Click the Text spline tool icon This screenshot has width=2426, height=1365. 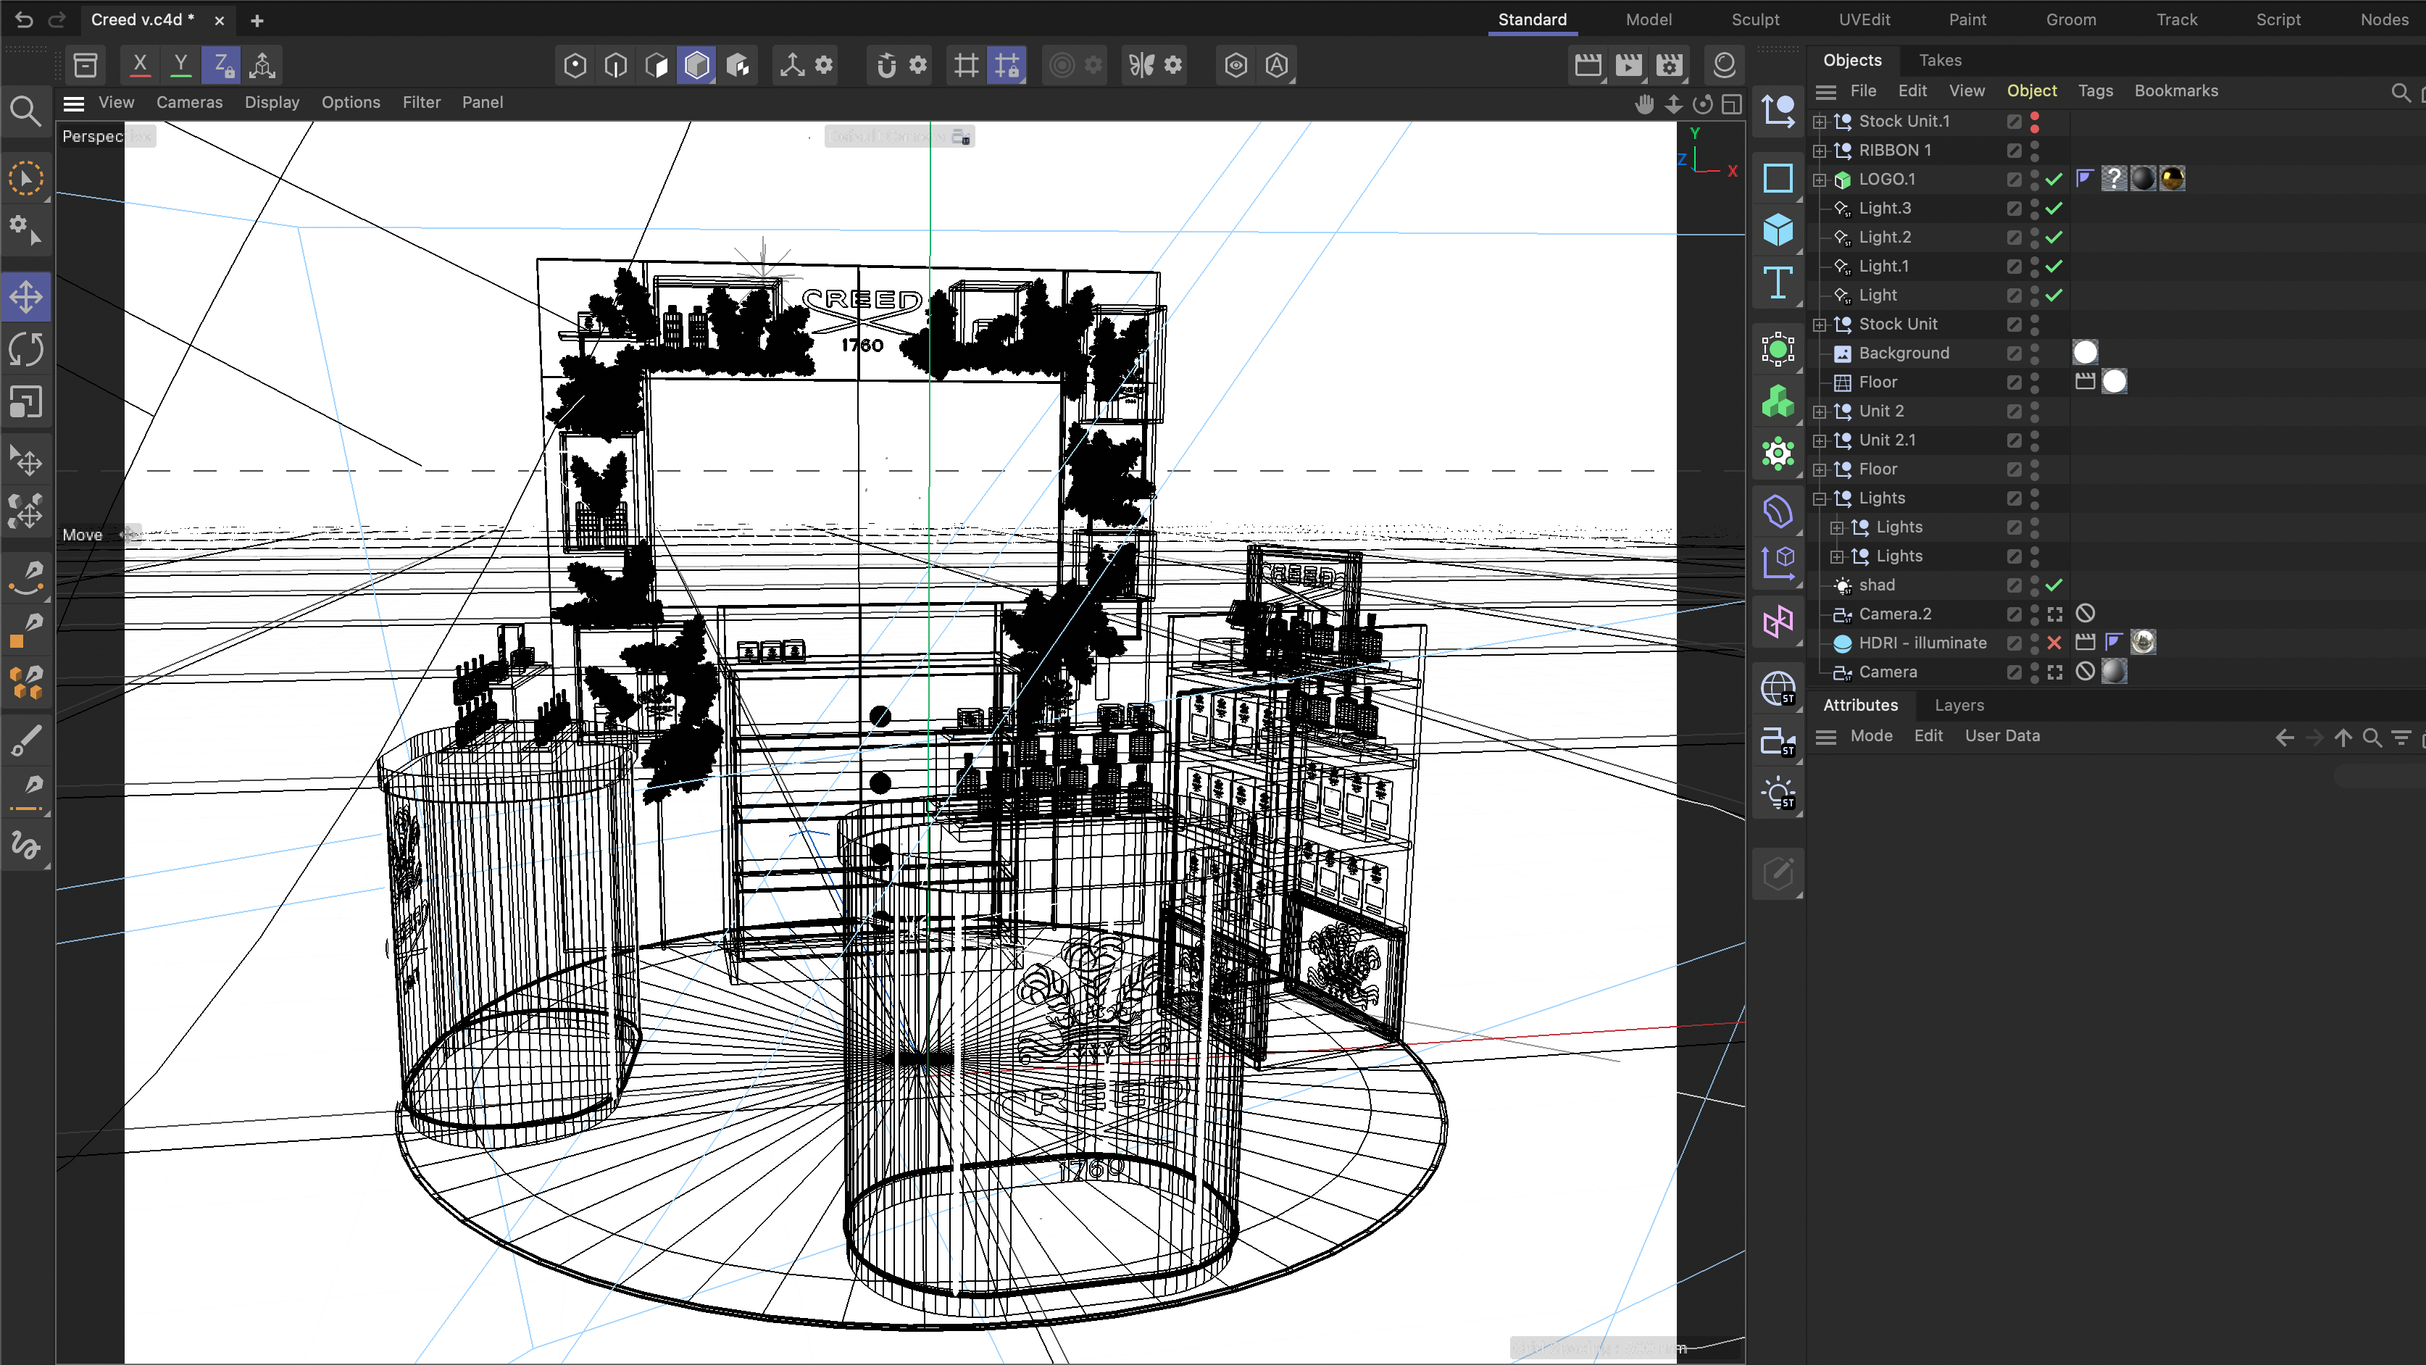point(1777,283)
